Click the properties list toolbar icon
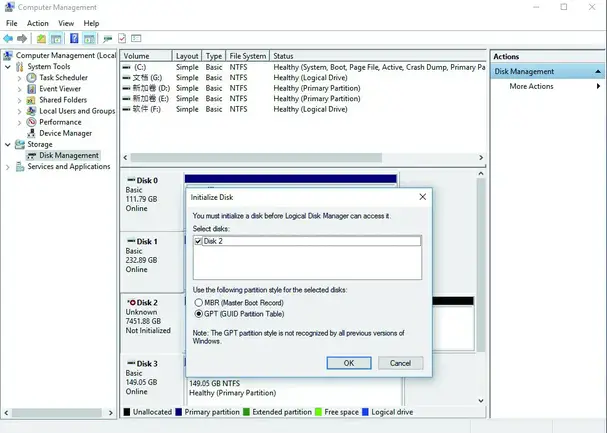The width and height of the screenshot is (607, 433). tap(136, 38)
